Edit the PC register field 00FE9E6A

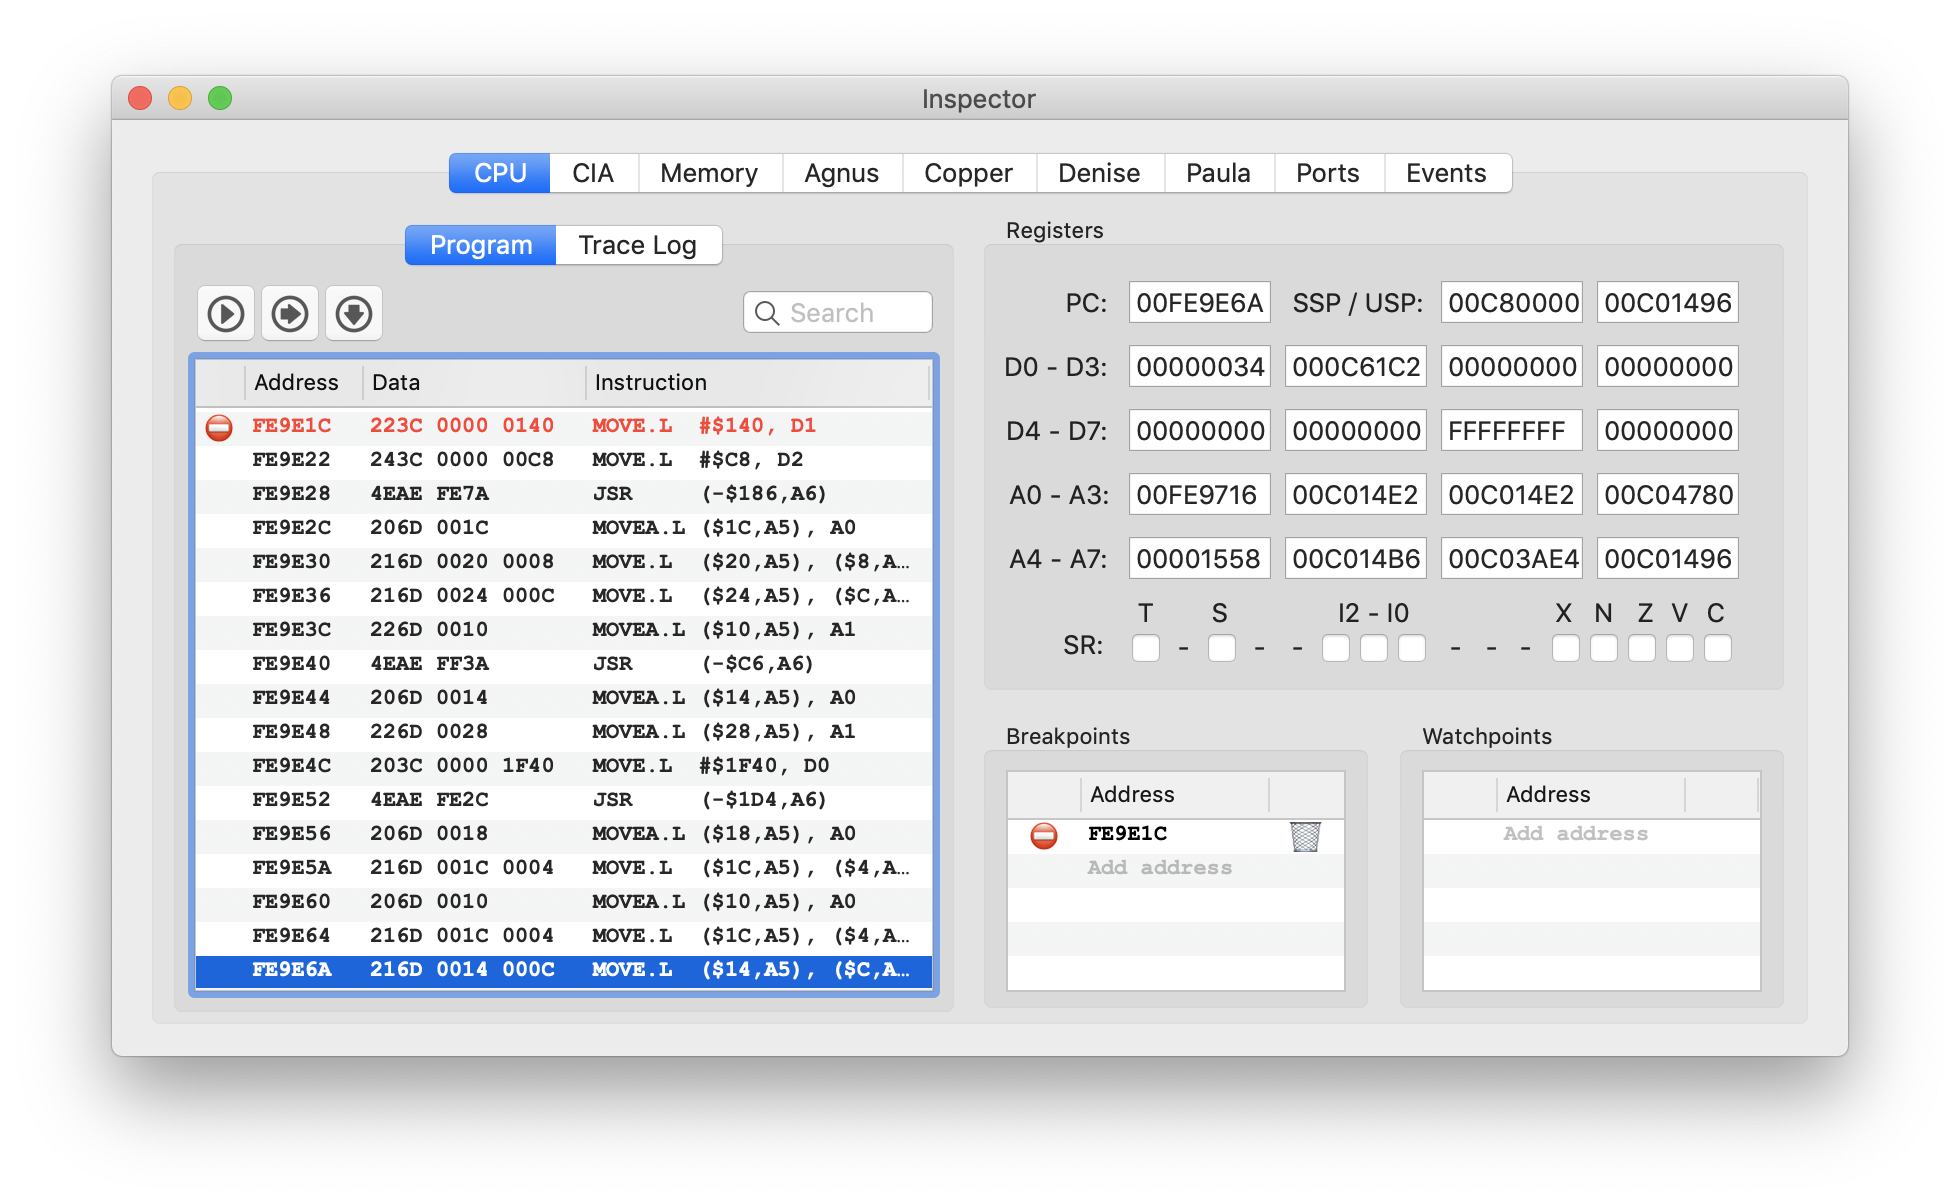[1200, 303]
